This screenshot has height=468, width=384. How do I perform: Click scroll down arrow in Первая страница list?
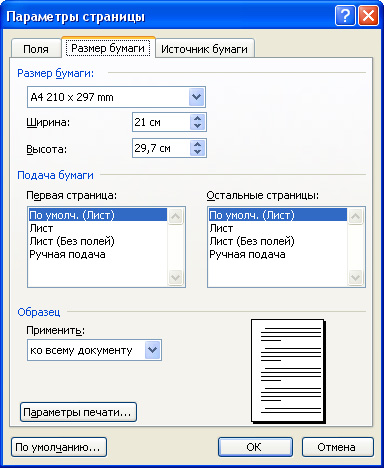175,277
